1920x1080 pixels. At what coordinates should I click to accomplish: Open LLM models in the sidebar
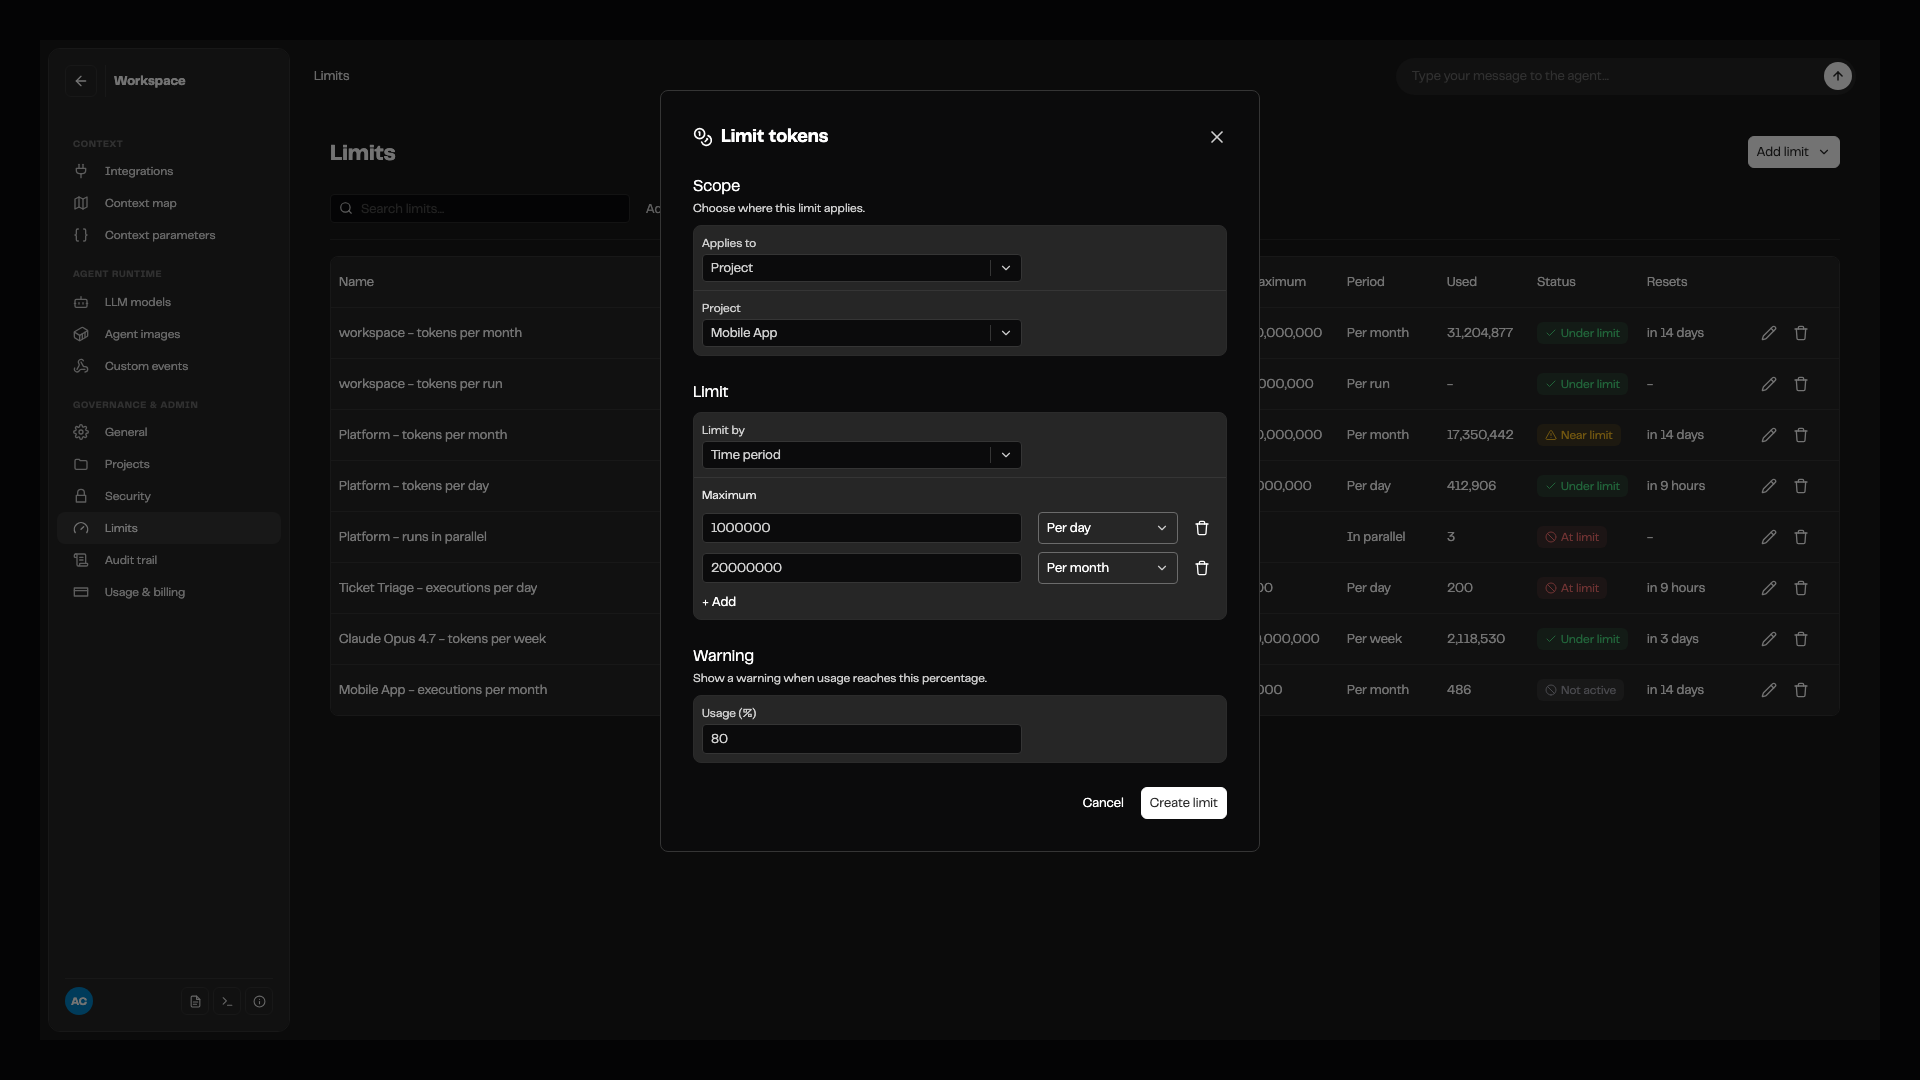(x=169, y=302)
